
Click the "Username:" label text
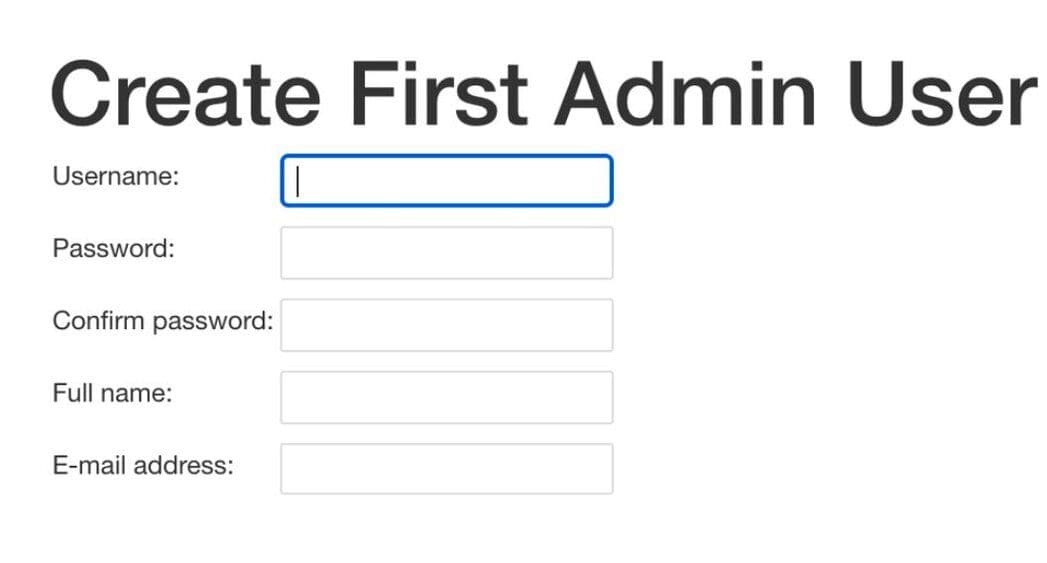(x=115, y=177)
